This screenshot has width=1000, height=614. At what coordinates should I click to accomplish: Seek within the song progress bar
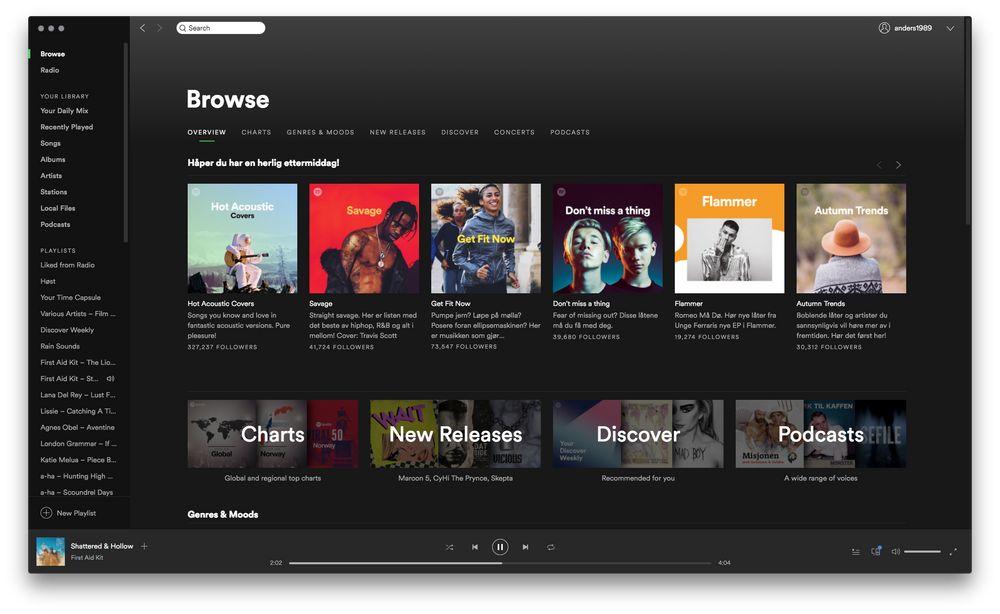tap(500, 563)
